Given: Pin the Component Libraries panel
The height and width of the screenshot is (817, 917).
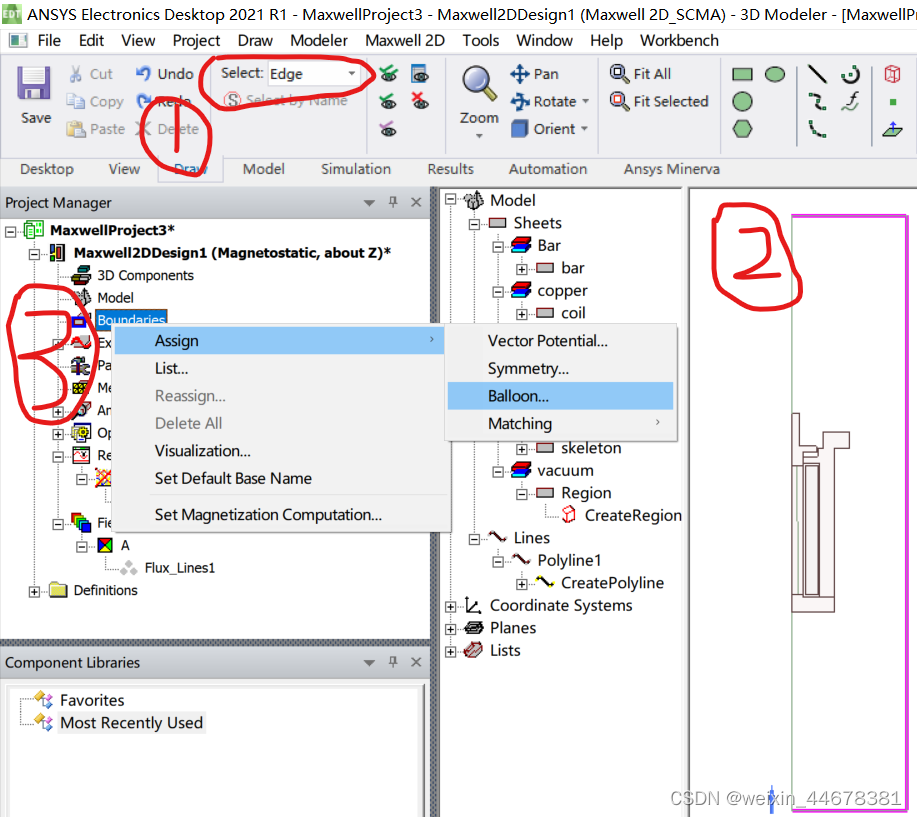Looking at the screenshot, I should tap(393, 662).
